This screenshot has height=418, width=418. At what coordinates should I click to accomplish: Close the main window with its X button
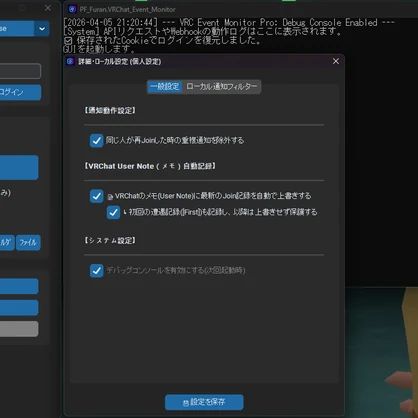(x=48, y=8)
